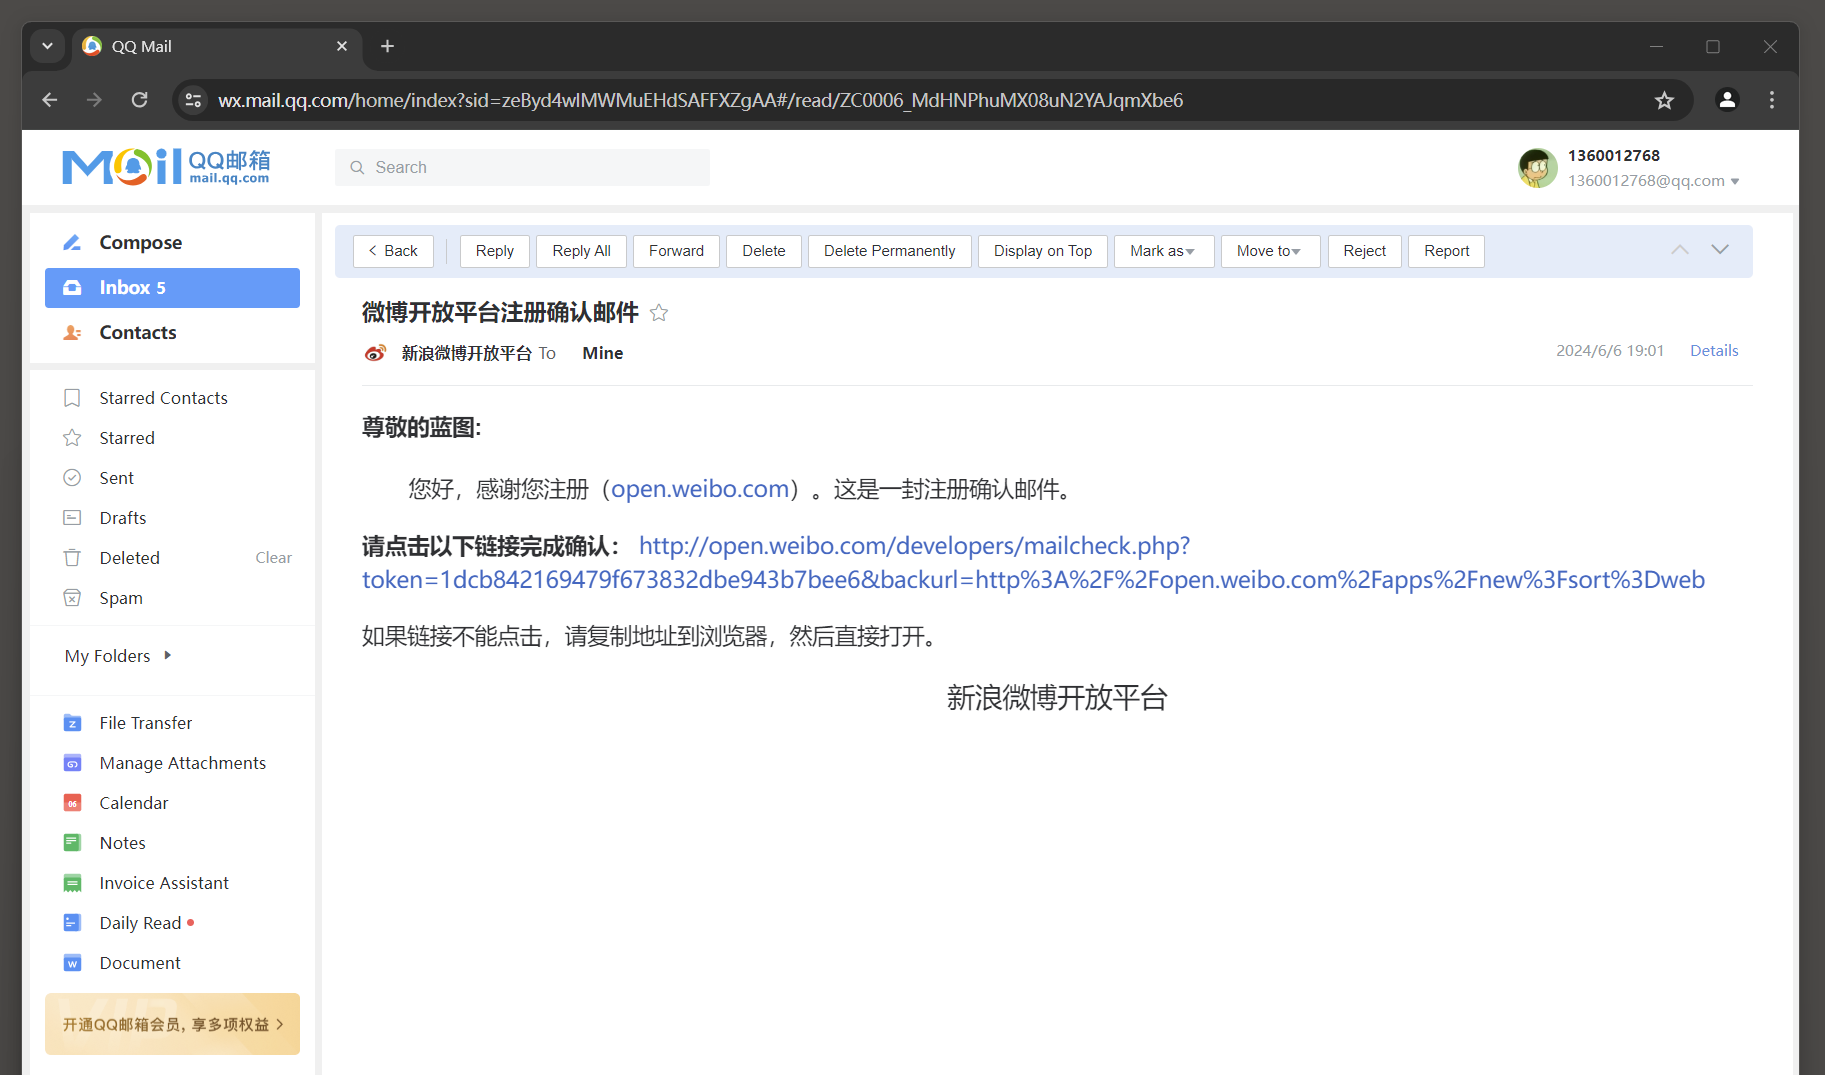Click sender name 新浪微博开放平台

[467, 353]
